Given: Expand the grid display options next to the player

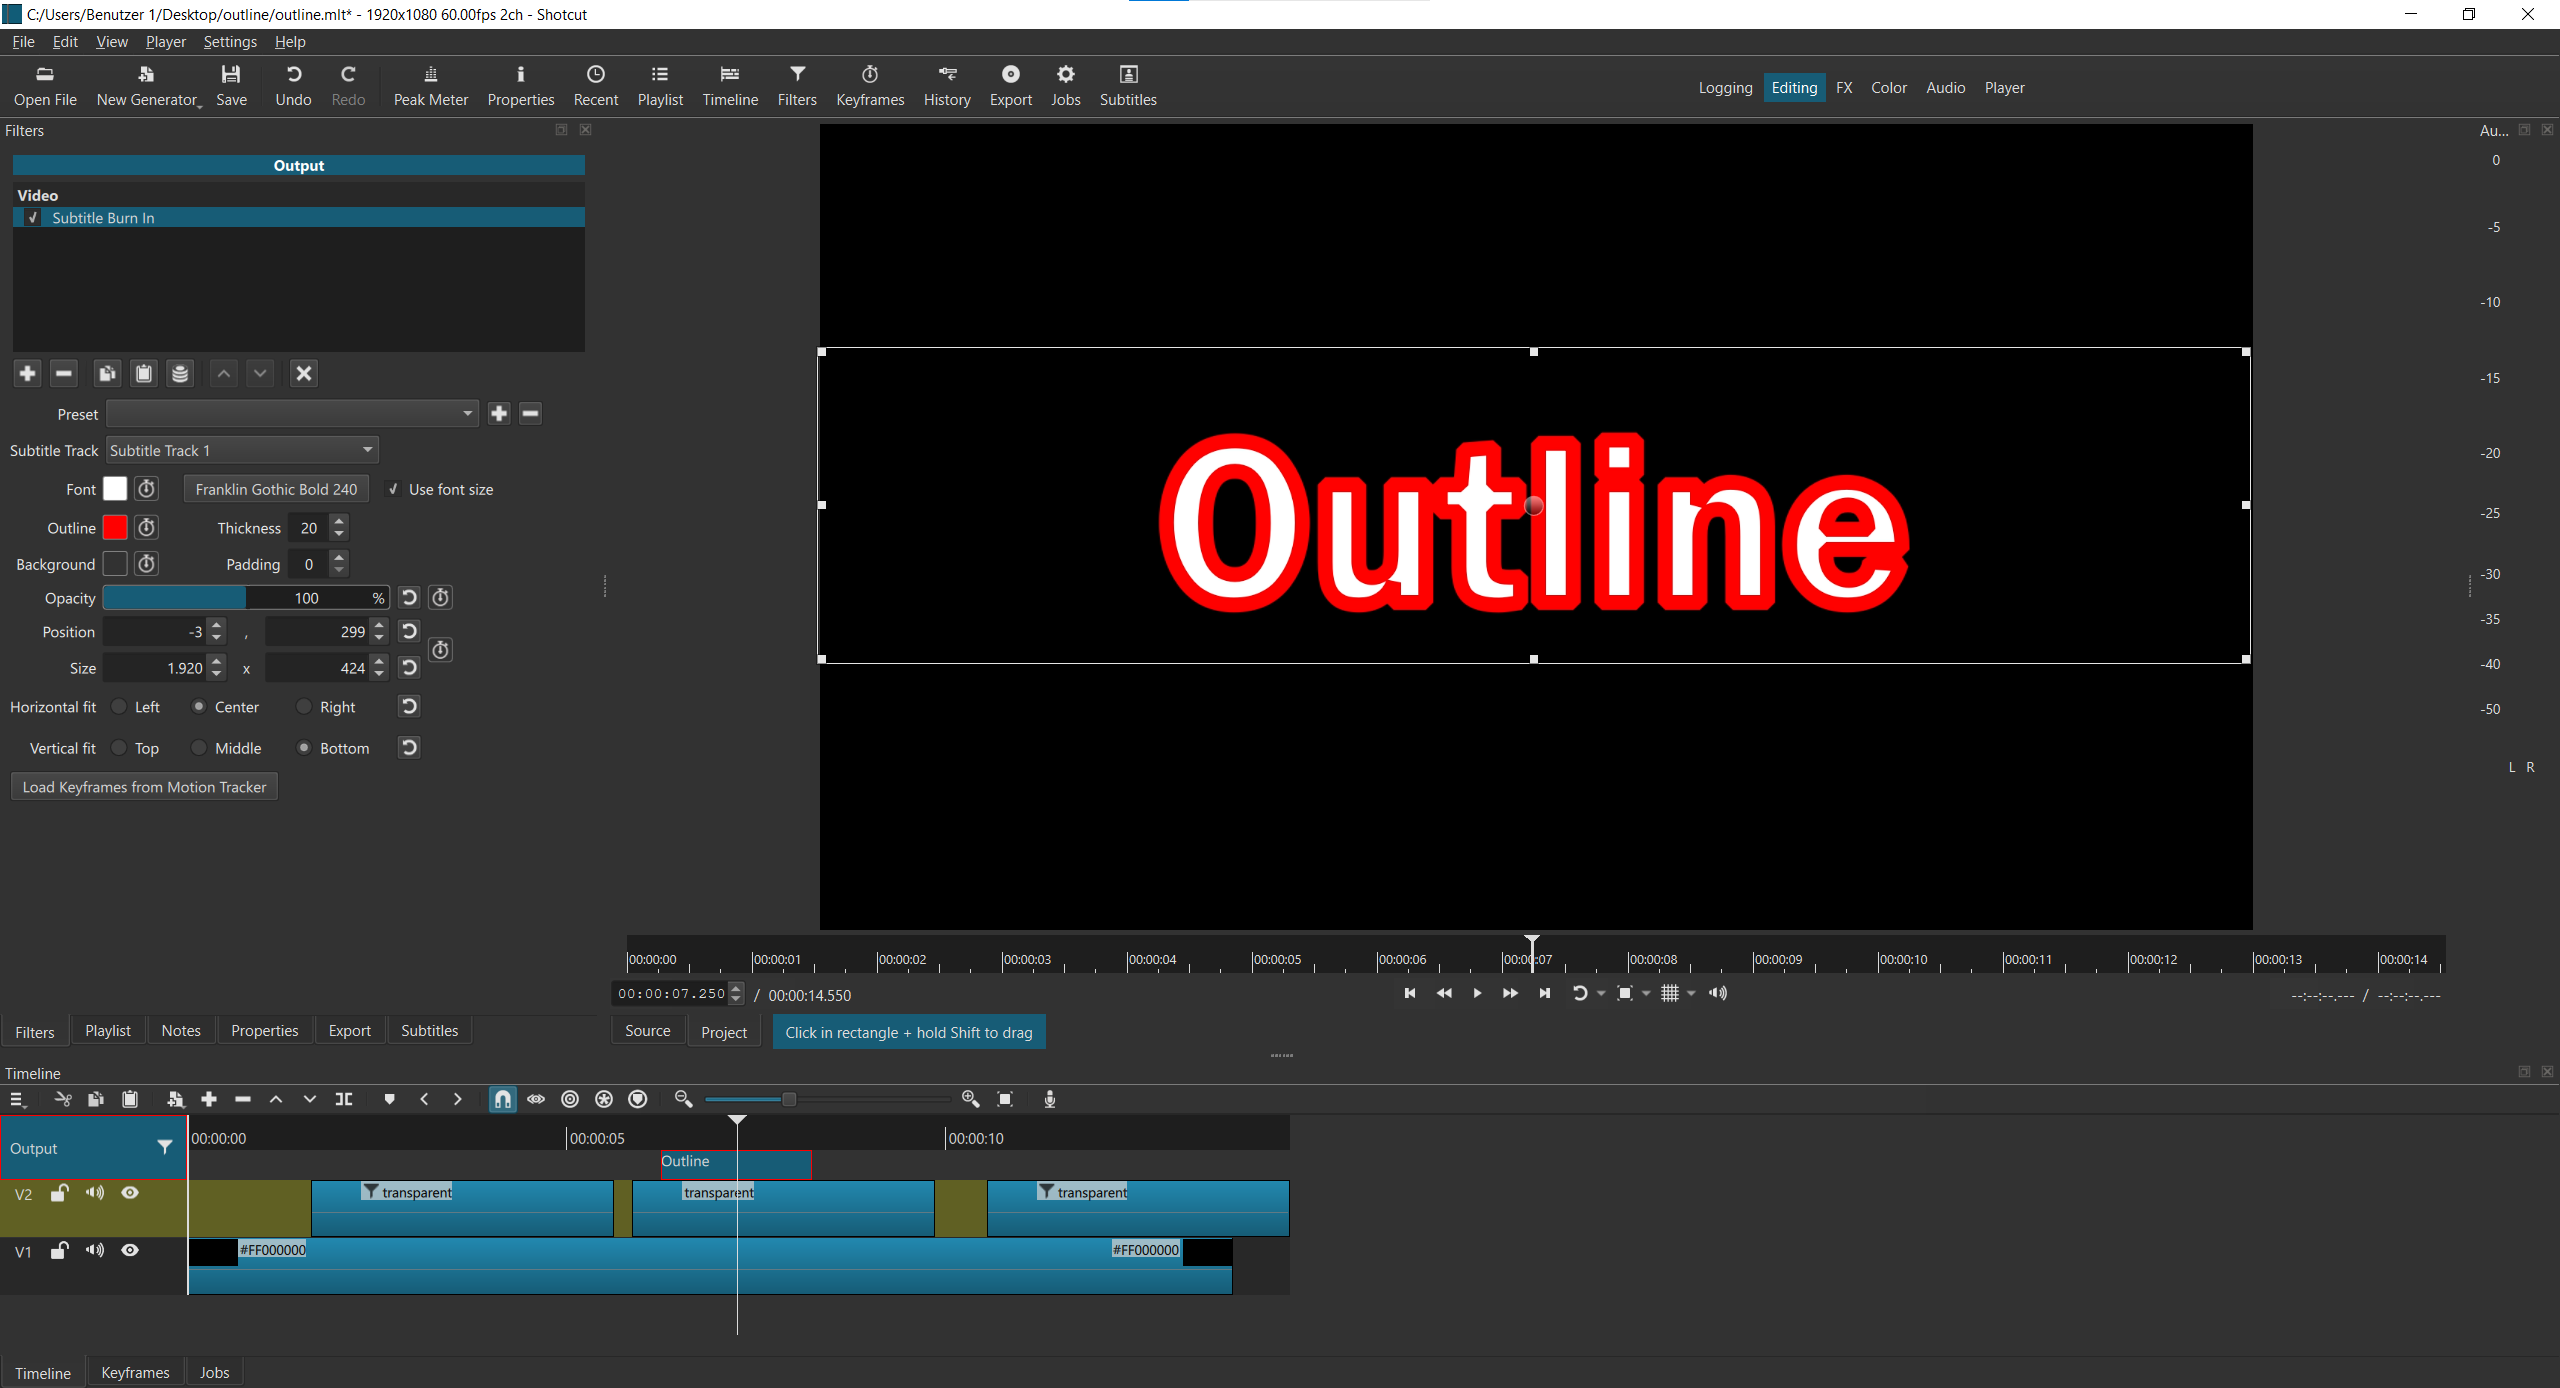Looking at the screenshot, I should 1689,993.
